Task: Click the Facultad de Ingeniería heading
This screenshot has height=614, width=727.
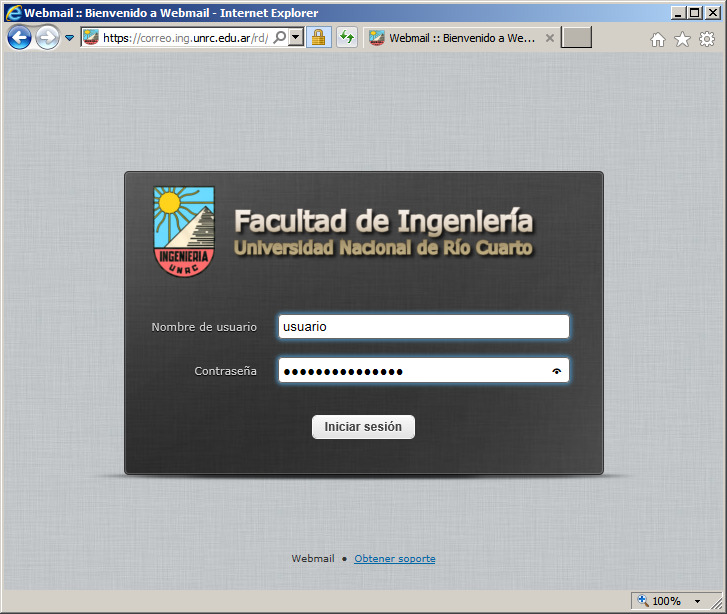Action: [x=383, y=221]
